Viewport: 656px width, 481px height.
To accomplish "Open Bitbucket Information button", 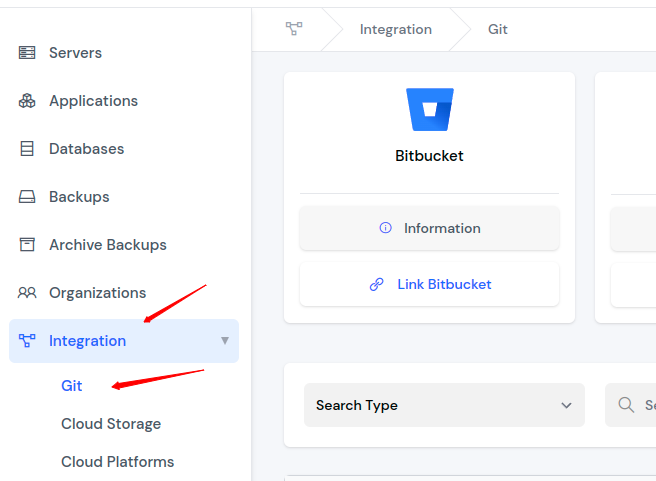I will pyautogui.click(x=429, y=228).
